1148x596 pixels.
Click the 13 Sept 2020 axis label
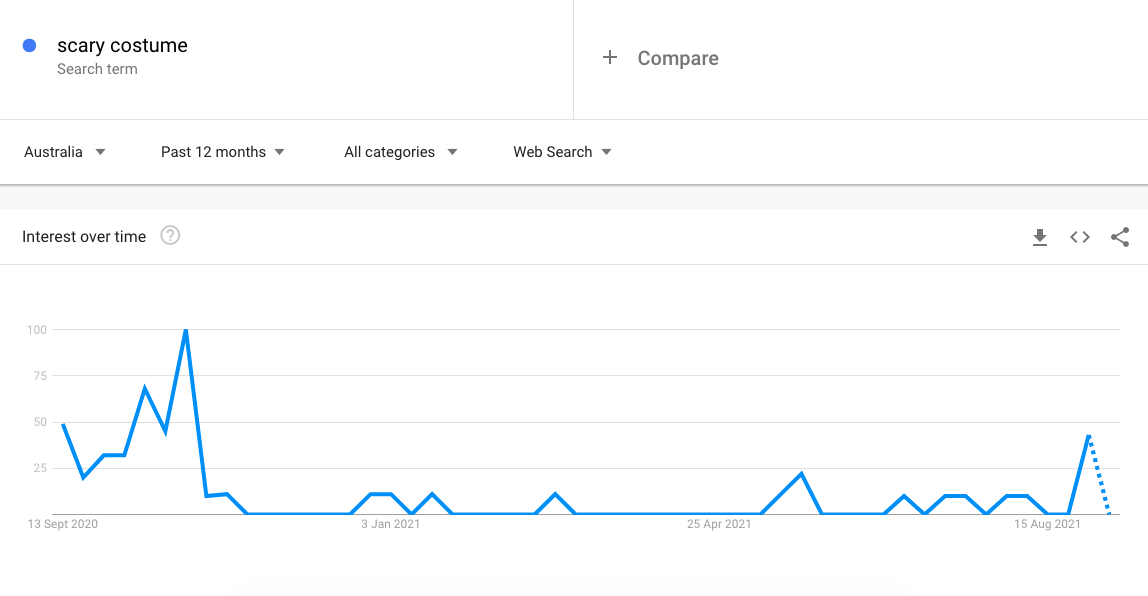pos(62,524)
